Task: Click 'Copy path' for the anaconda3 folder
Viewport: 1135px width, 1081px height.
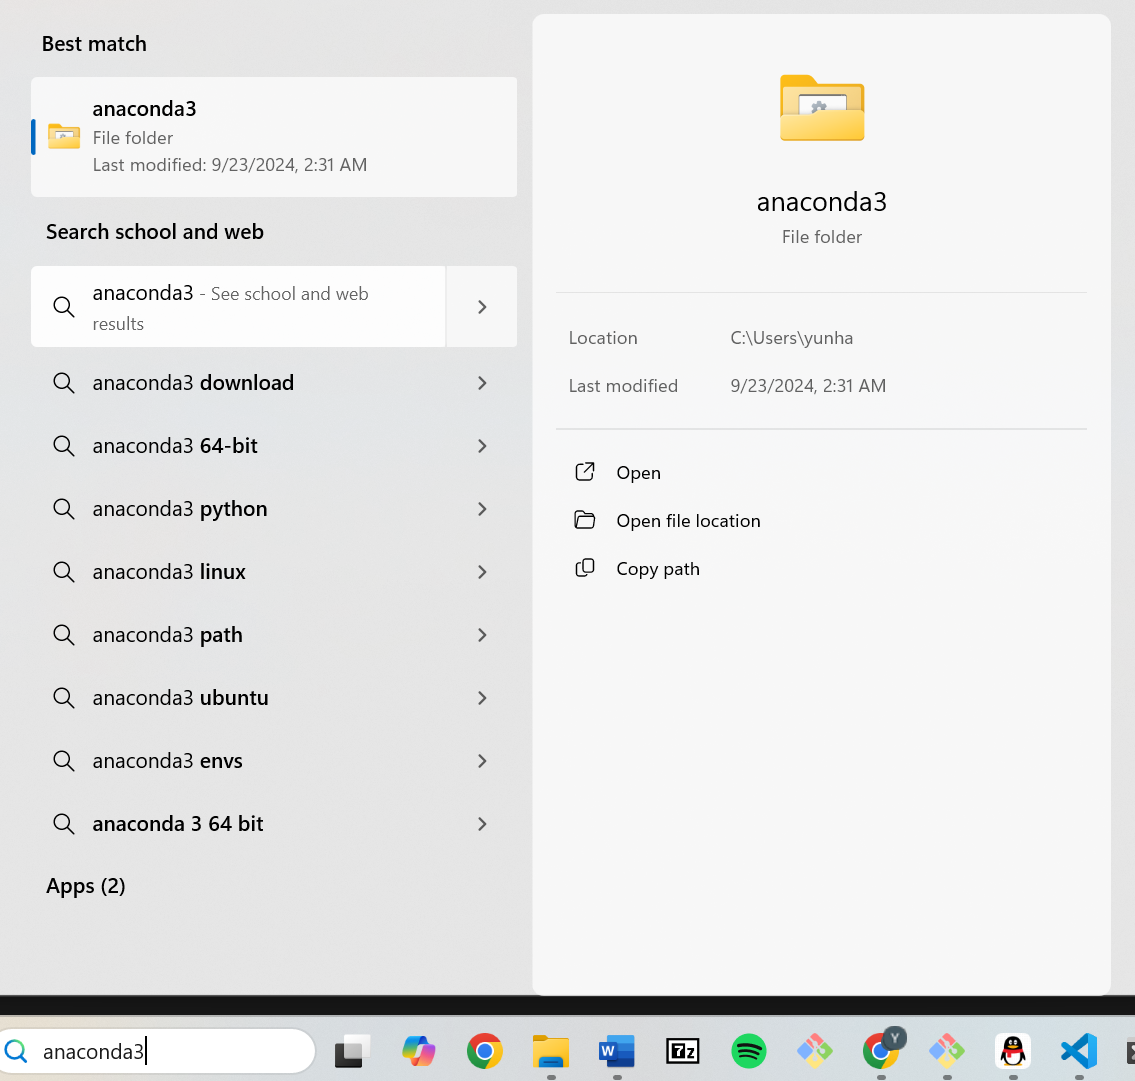Action: (657, 569)
